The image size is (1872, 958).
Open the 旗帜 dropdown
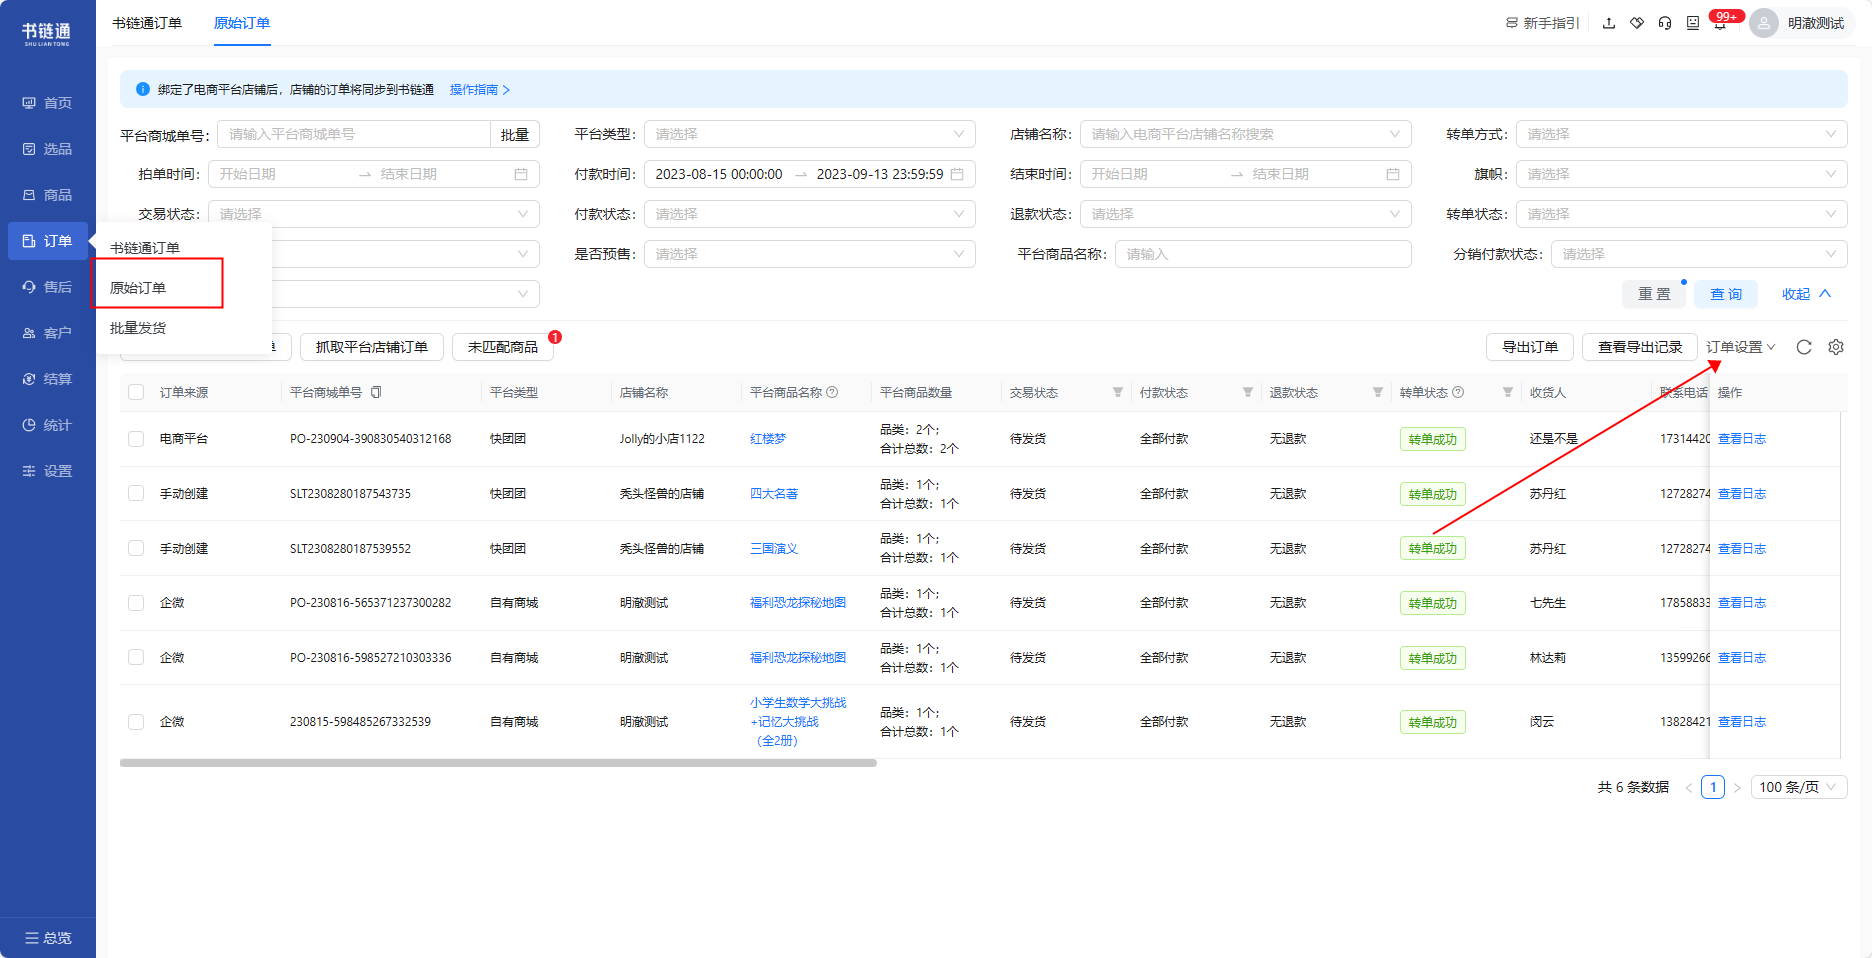tap(1682, 174)
